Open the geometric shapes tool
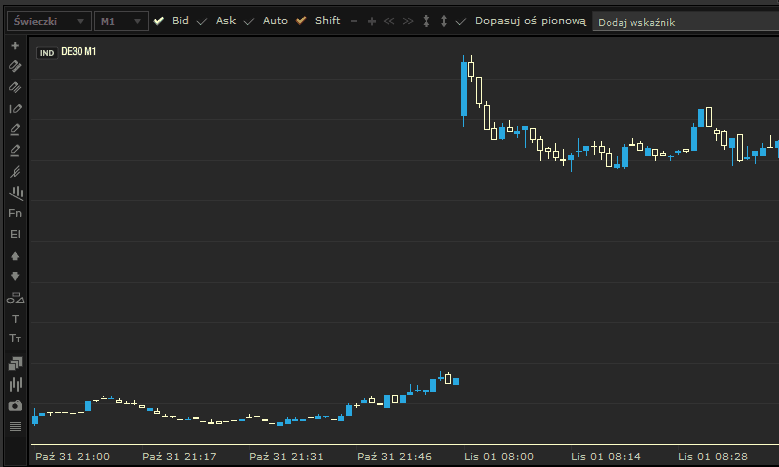Viewport: 779px width, 467px height. (x=15, y=298)
